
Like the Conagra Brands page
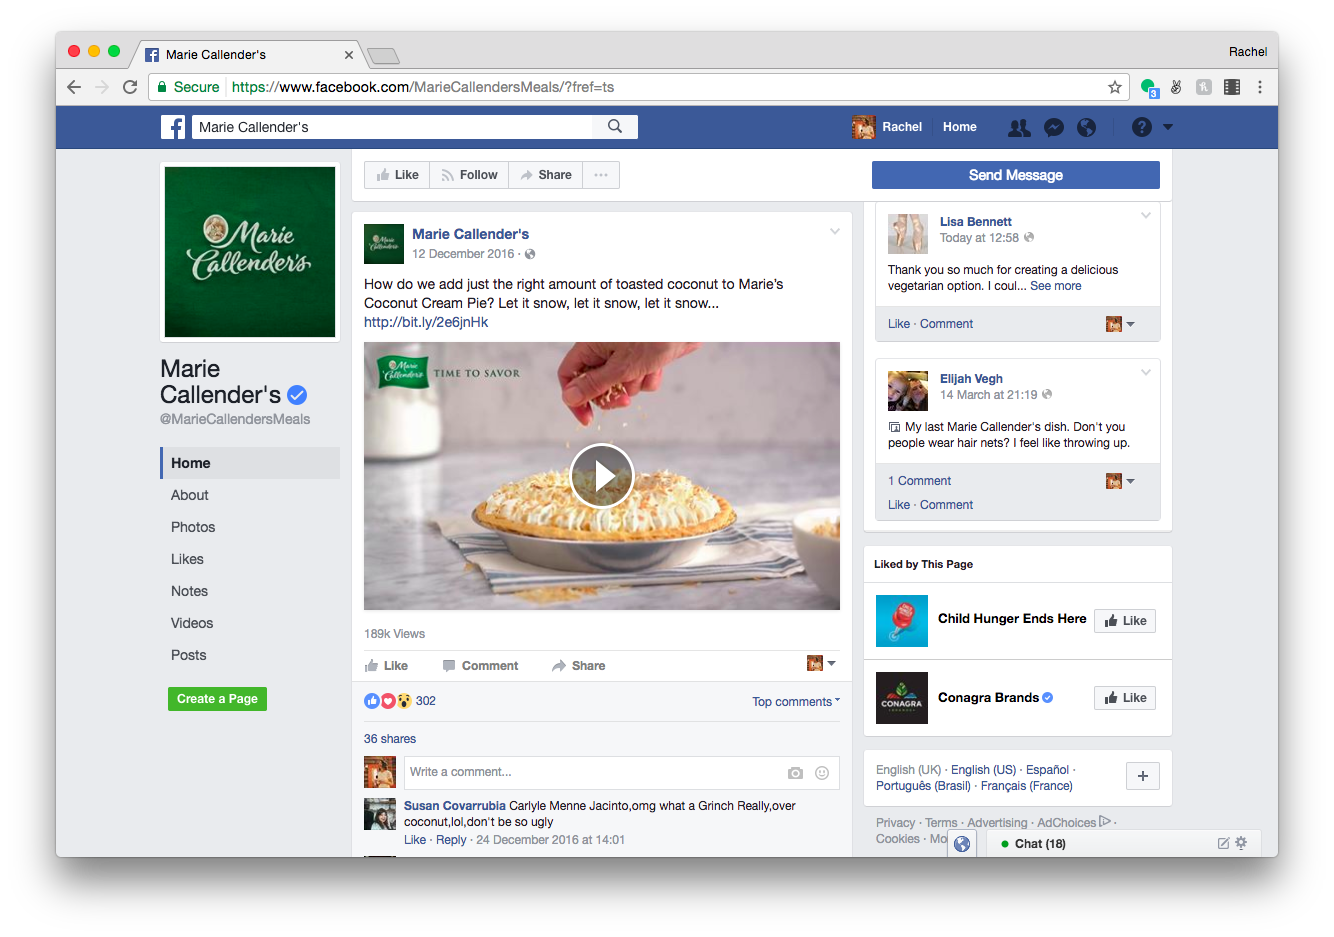[x=1125, y=698]
